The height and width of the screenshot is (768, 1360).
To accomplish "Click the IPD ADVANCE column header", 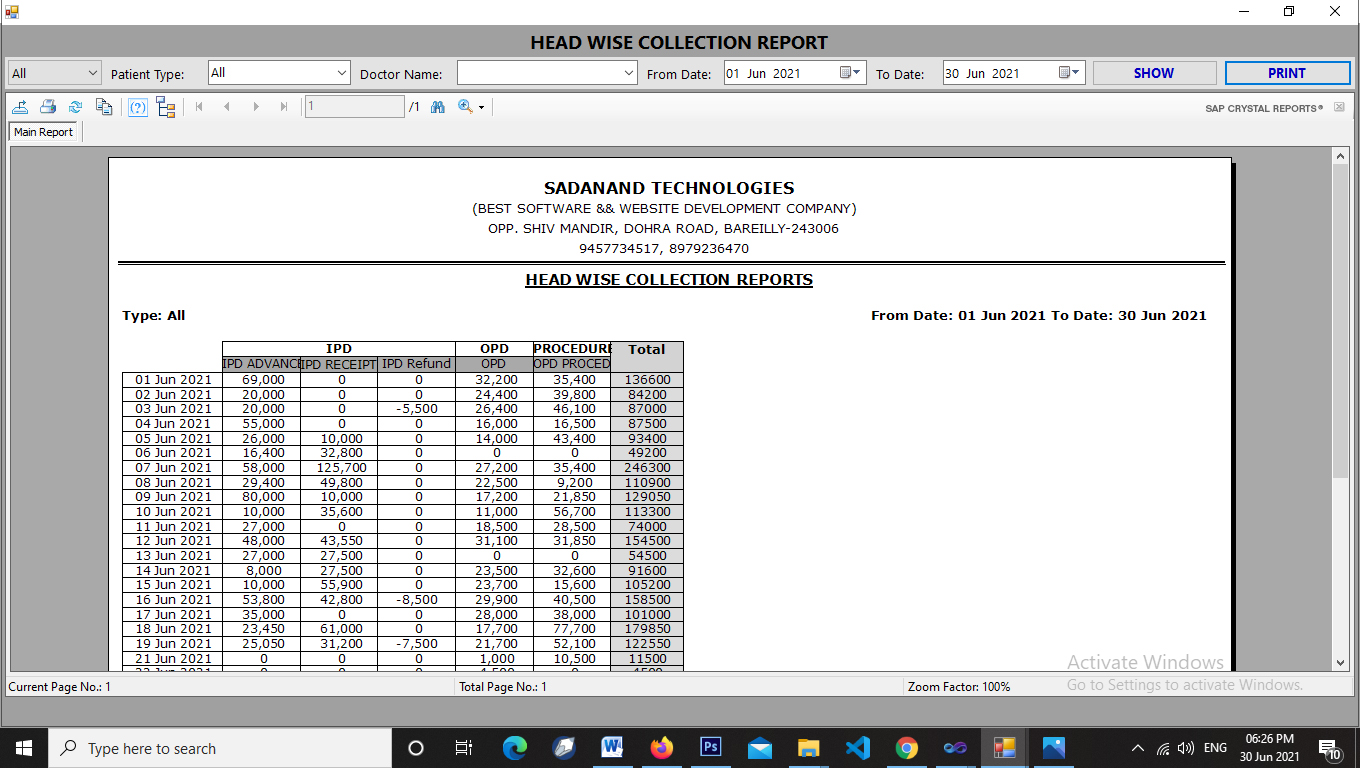I will [261, 364].
